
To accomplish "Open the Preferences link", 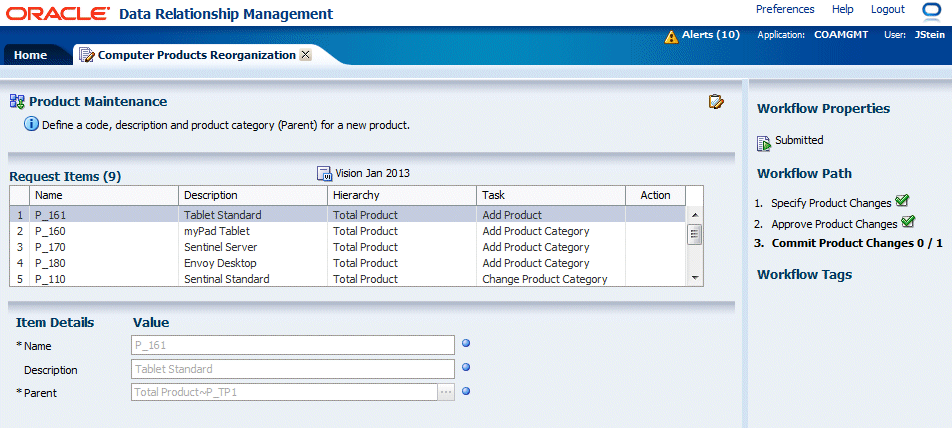I will (785, 9).
